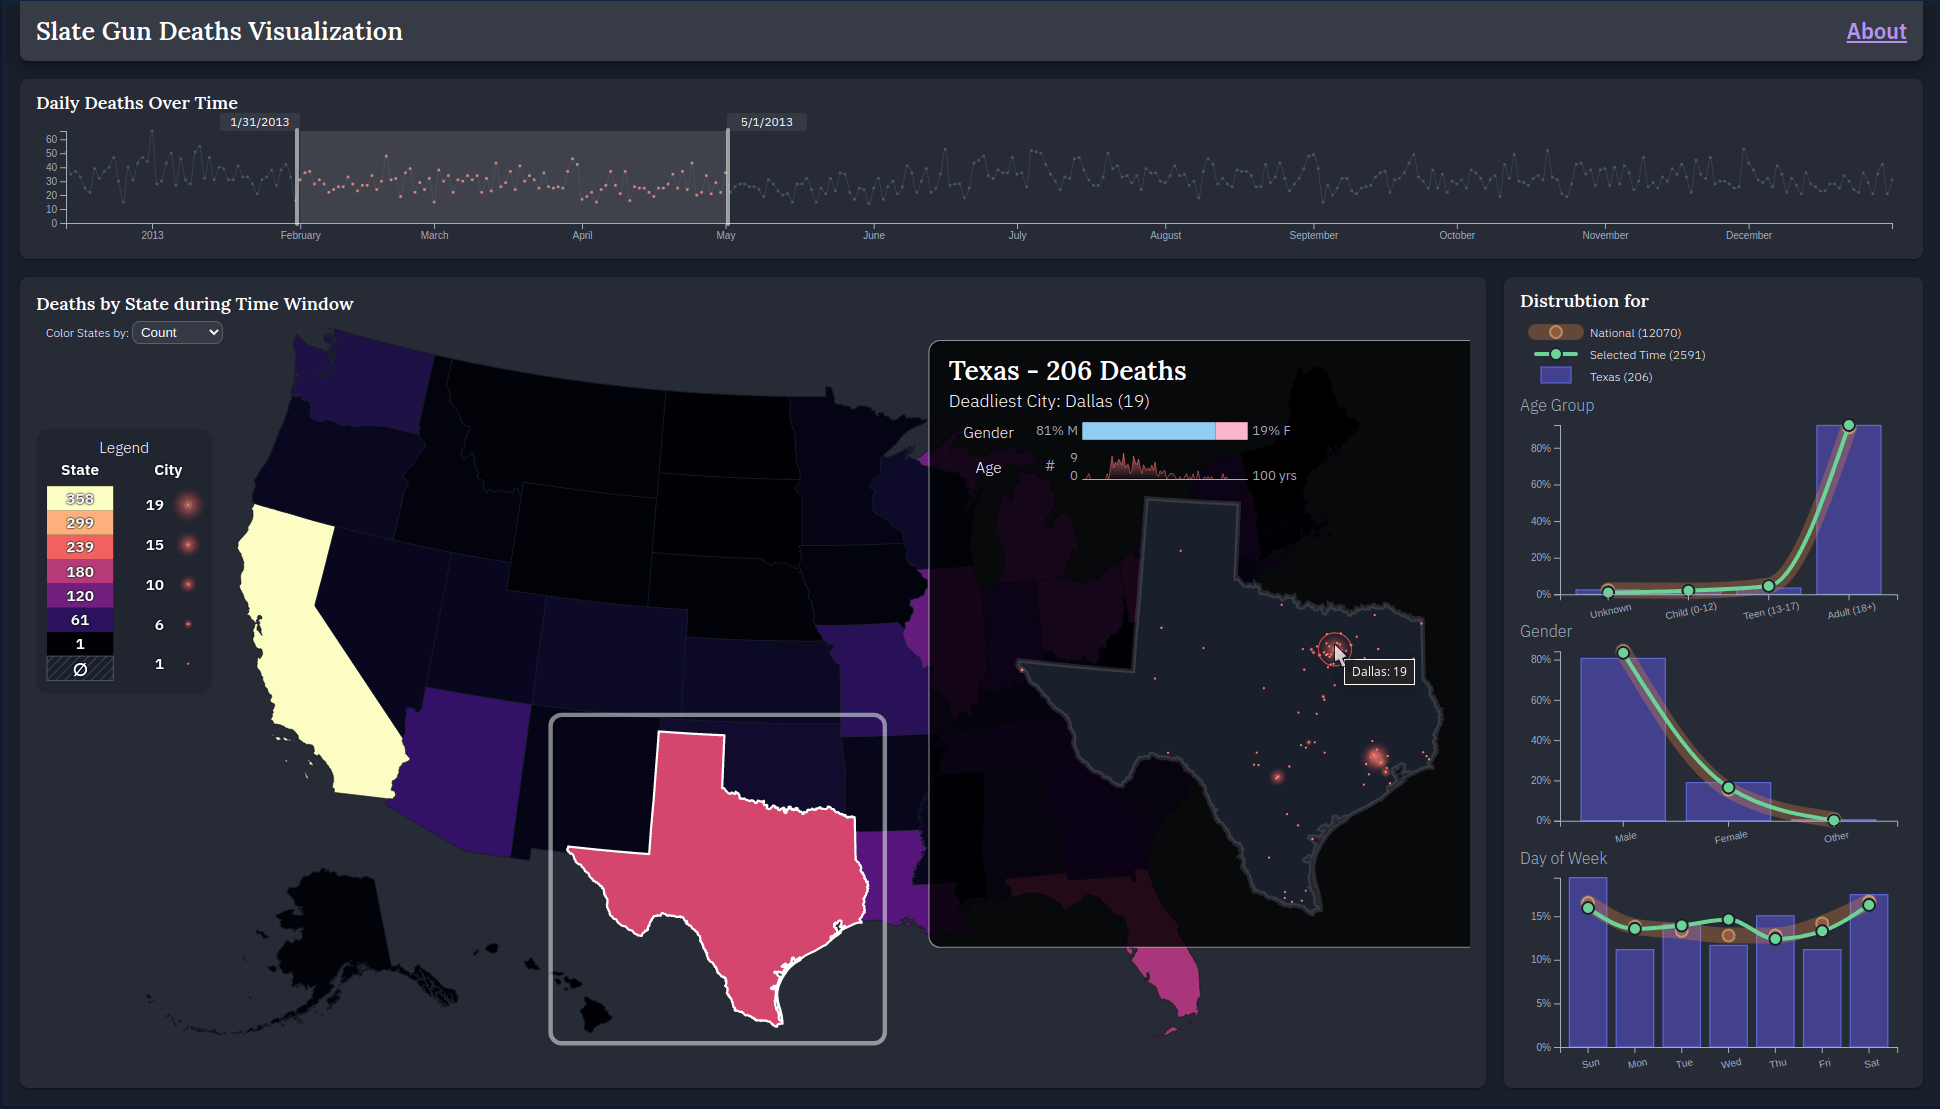Click the Sat day of week bar
The height and width of the screenshot is (1109, 1940).
click(1869, 970)
